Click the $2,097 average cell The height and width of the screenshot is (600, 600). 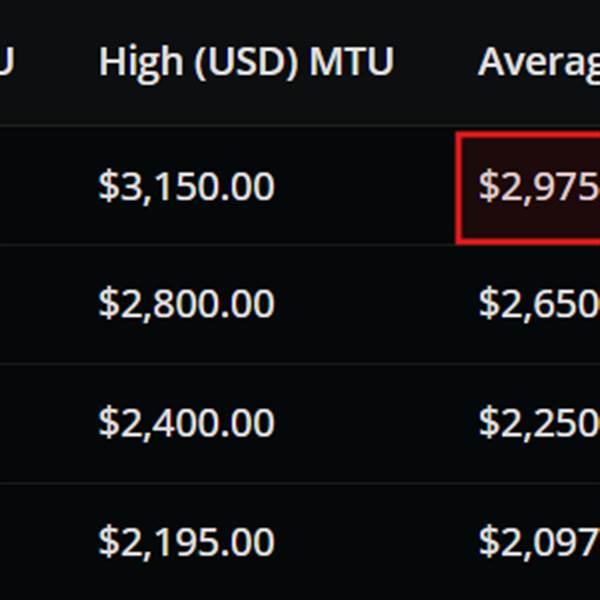[538, 542]
